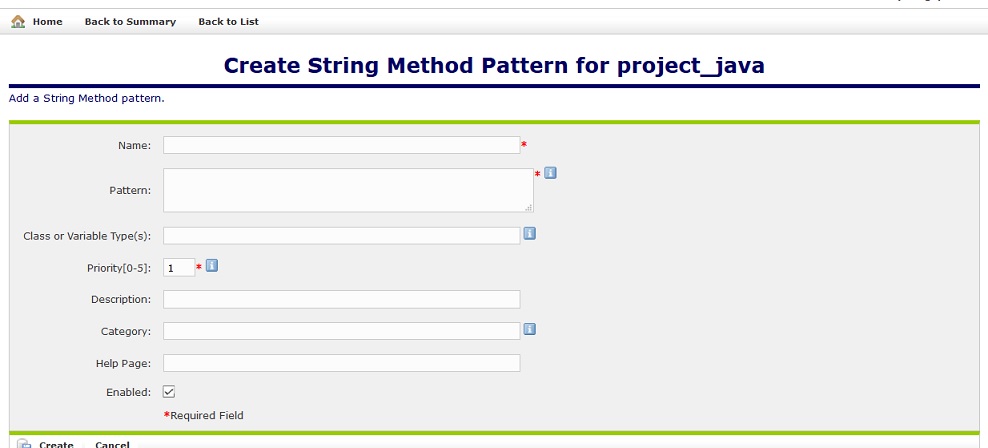Focus the Name text field
988x448 pixels.
(341, 145)
